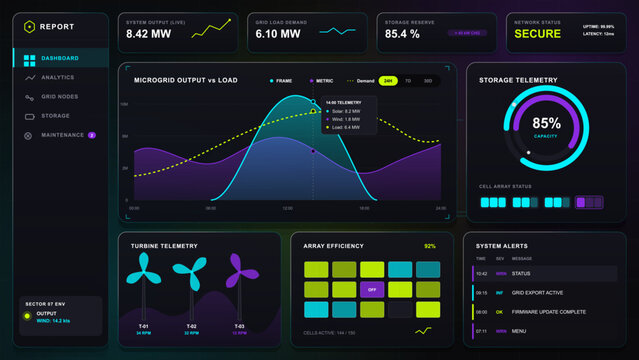Click the first cyan cell array group
Viewport: 639px width, 360px height.
(493, 202)
